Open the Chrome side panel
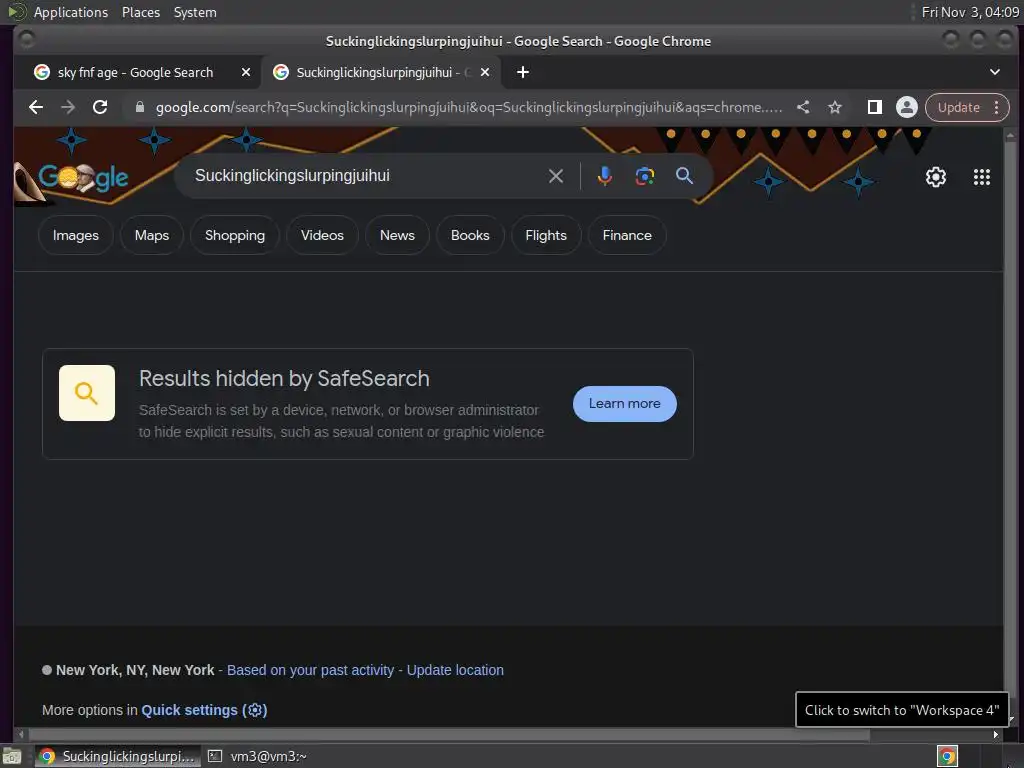The height and width of the screenshot is (768, 1024). (x=874, y=107)
